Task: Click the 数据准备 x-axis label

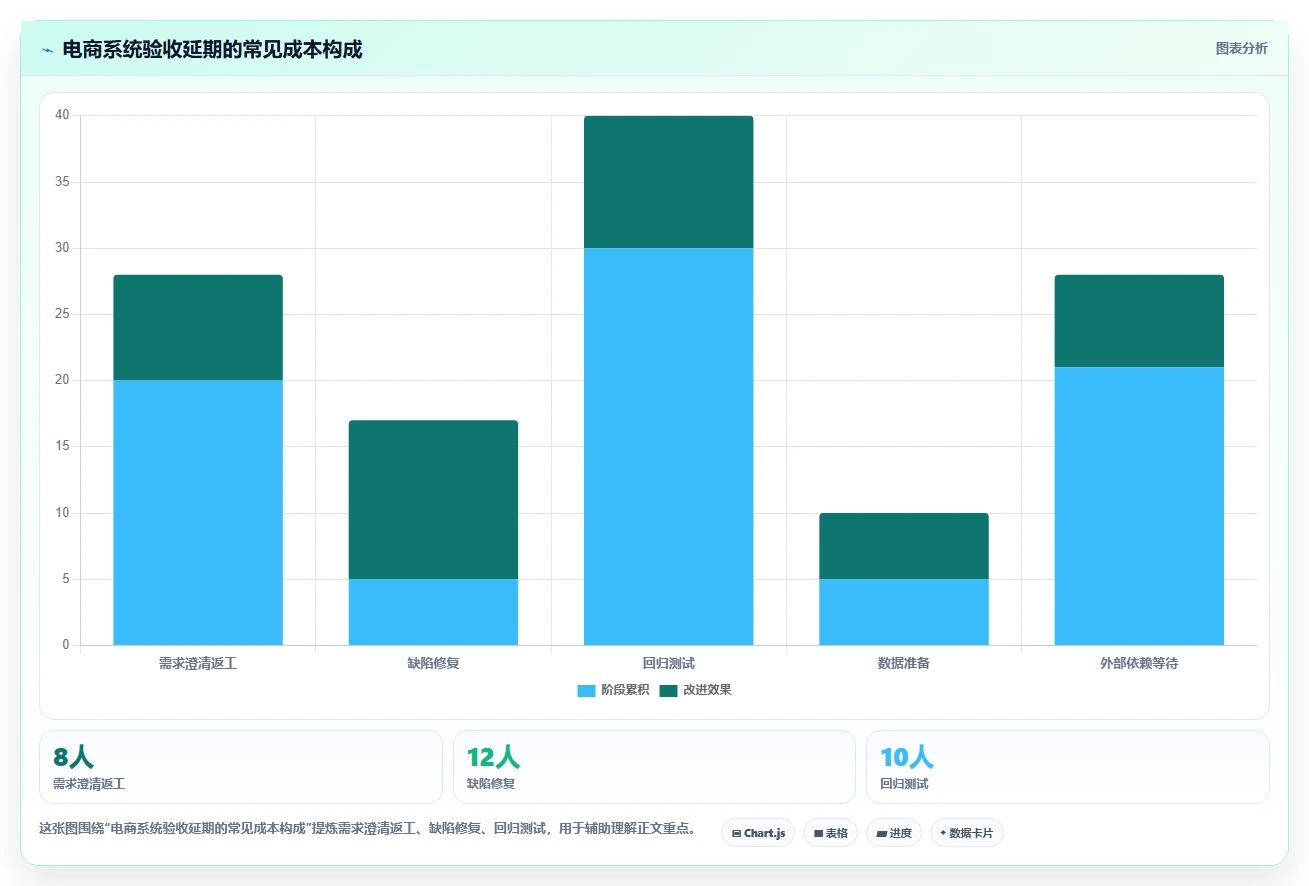Action: pos(904,663)
